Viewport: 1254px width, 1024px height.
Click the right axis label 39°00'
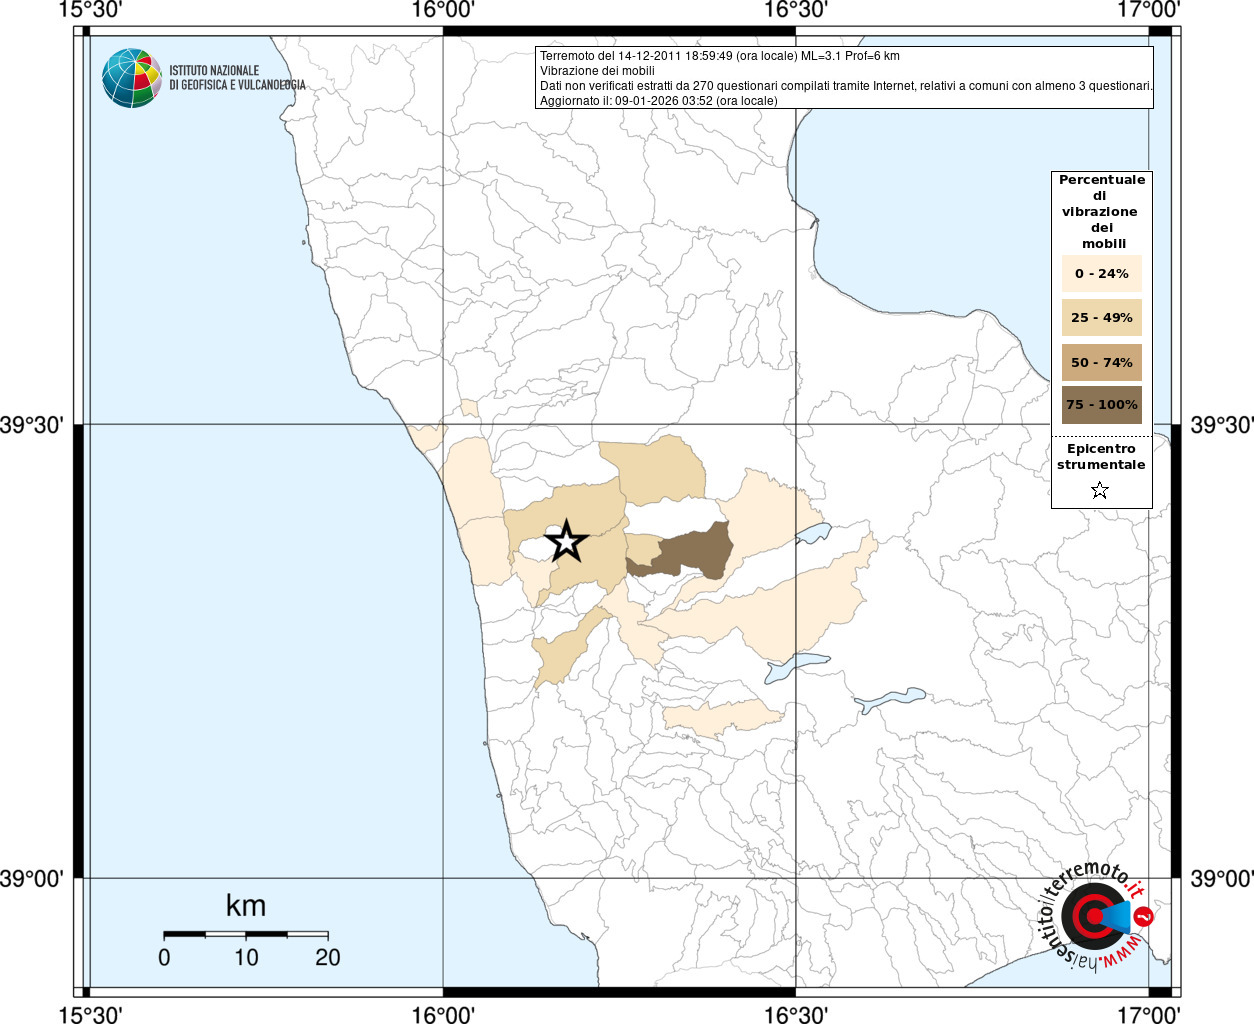tap(1221, 879)
